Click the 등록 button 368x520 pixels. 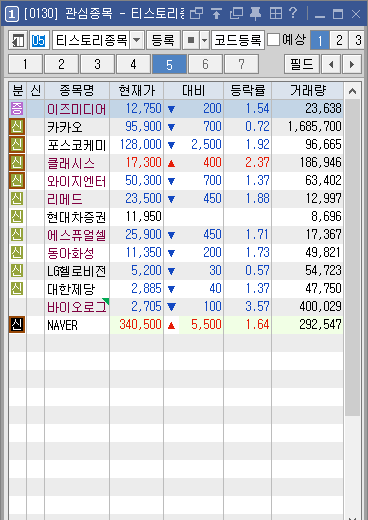point(163,40)
